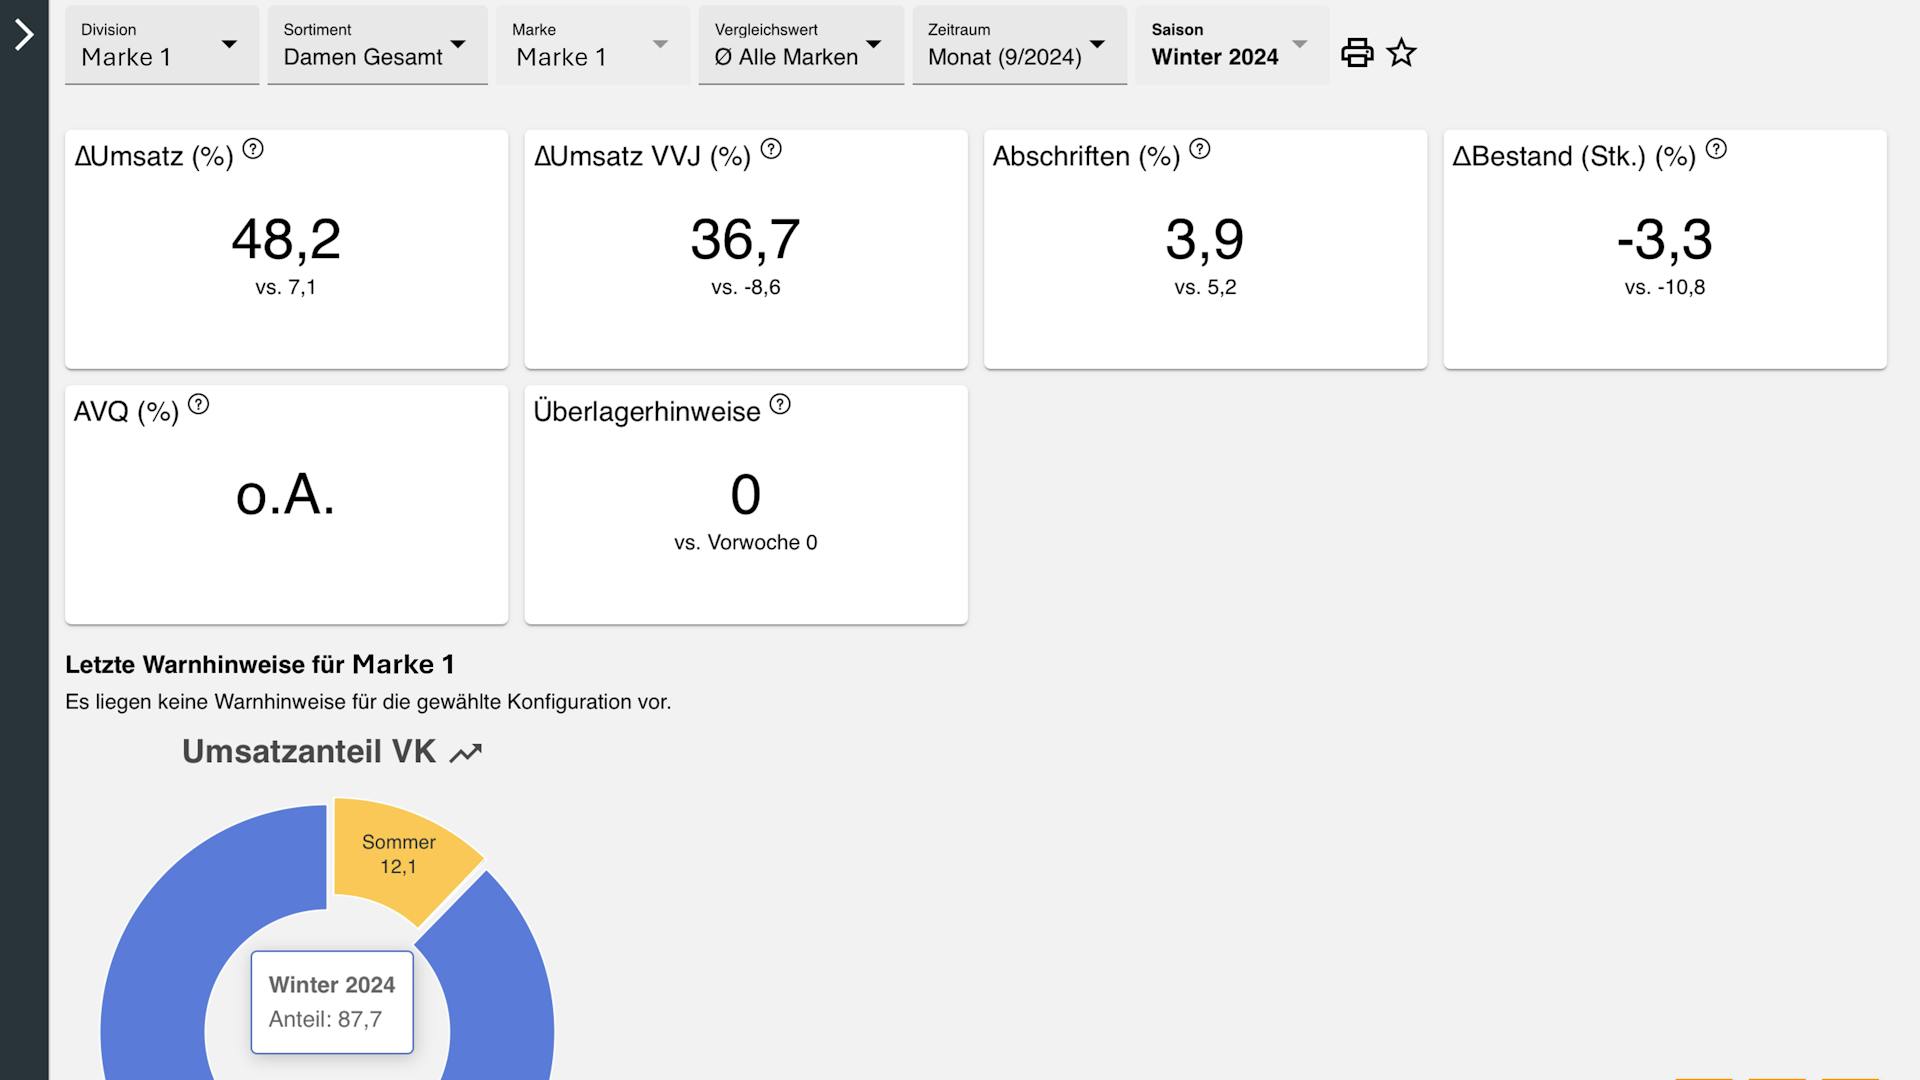Show help for Überlagerhinweise
Screen dimensions: 1920x1080
pyautogui.click(x=780, y=405)
